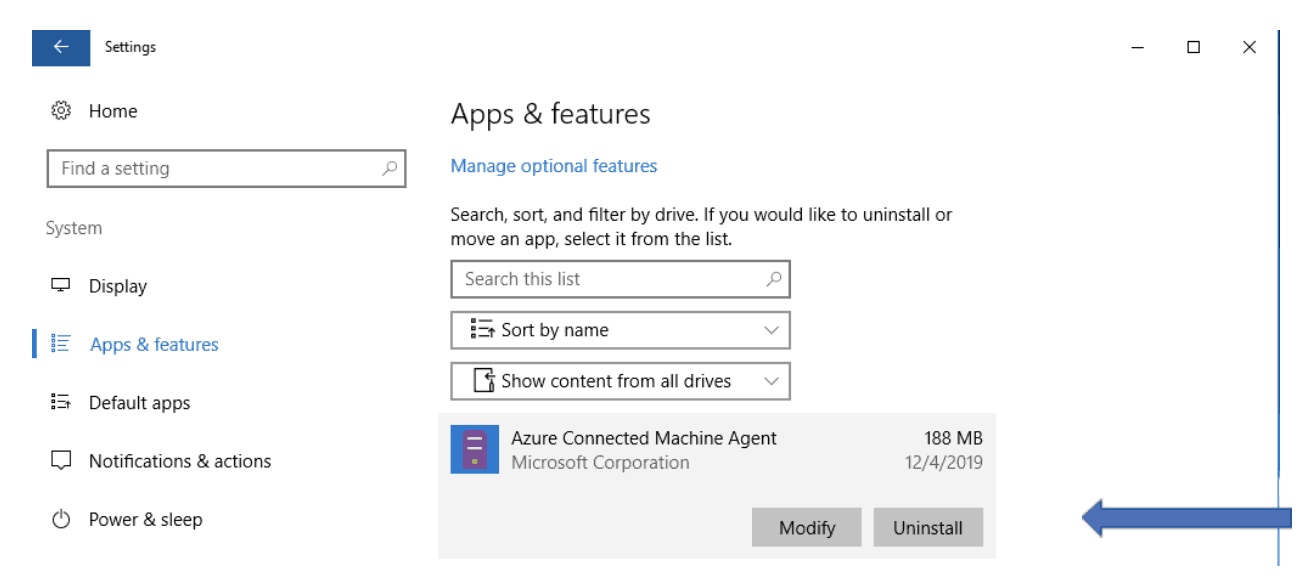Click the Apps & features page heading
This screenshot has height=580, width=1308.
[551, 115]
